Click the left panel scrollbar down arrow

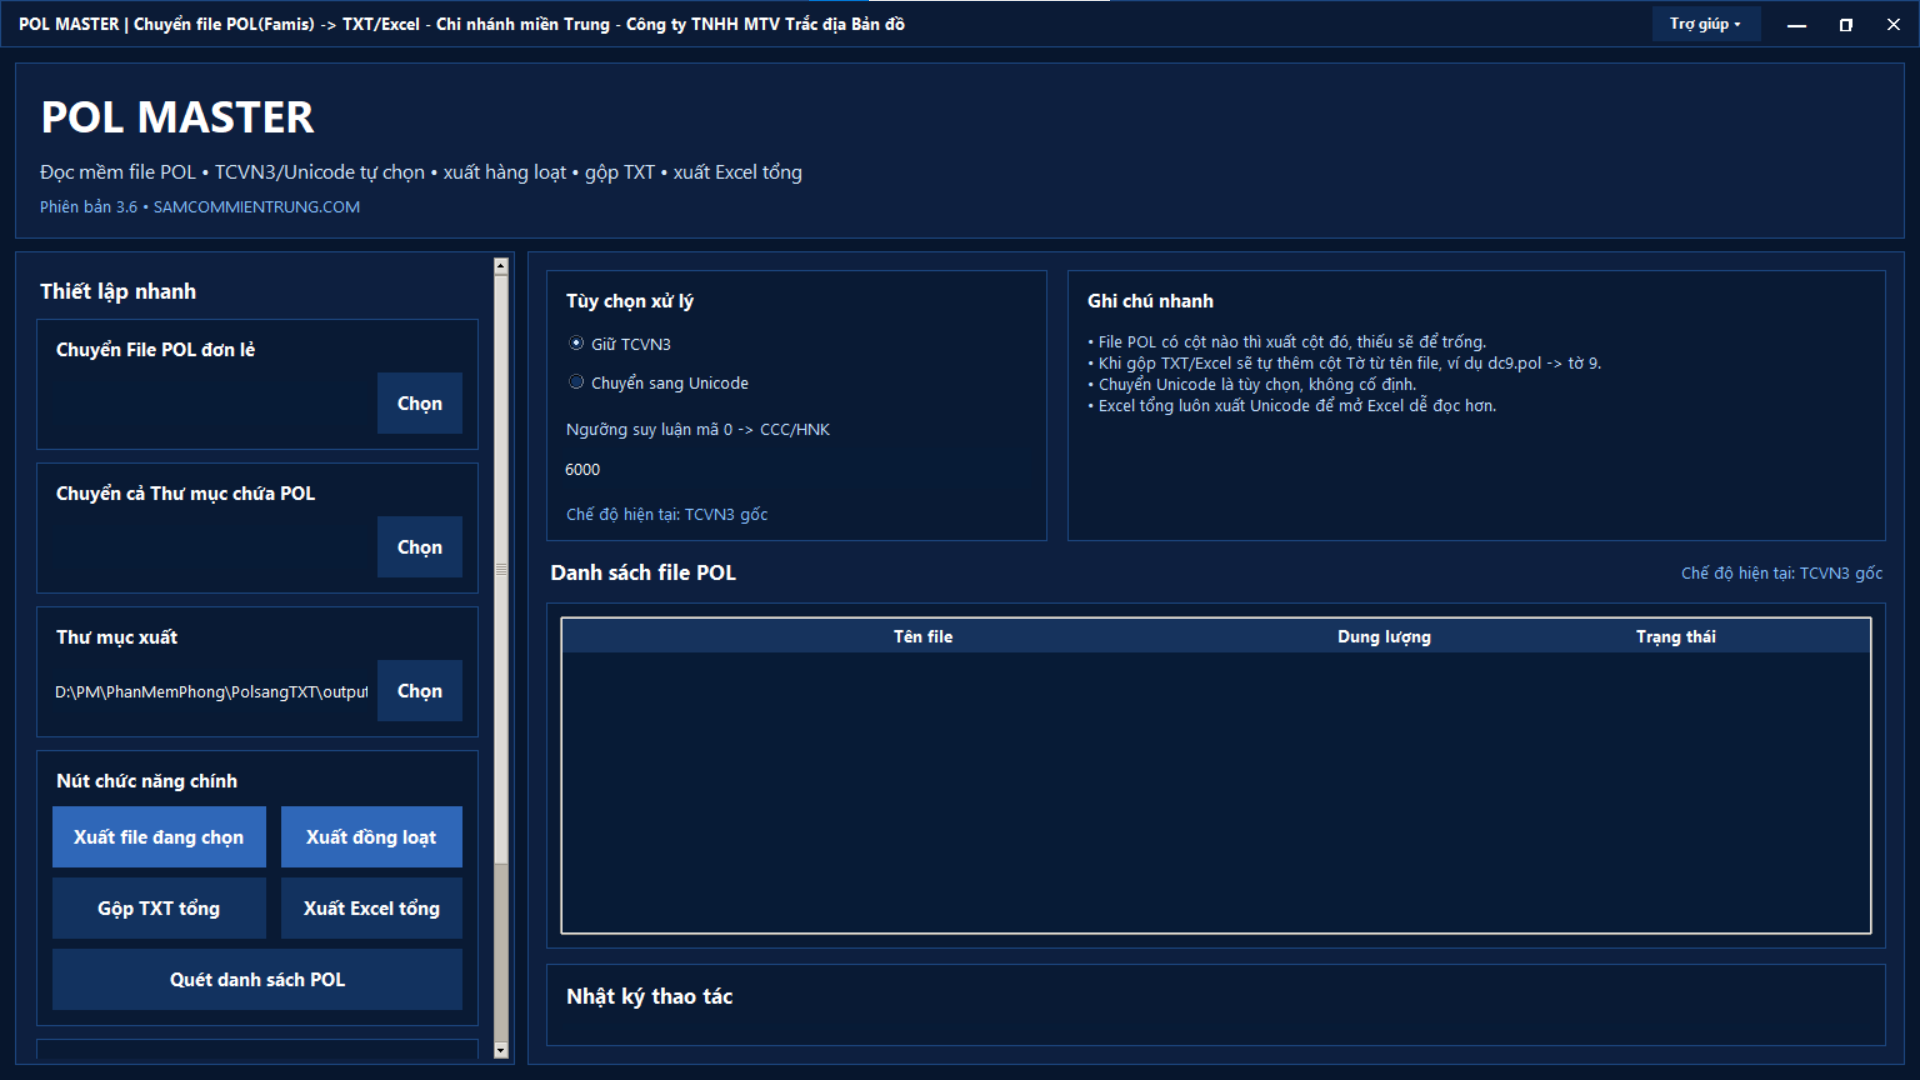point(501,1051)
